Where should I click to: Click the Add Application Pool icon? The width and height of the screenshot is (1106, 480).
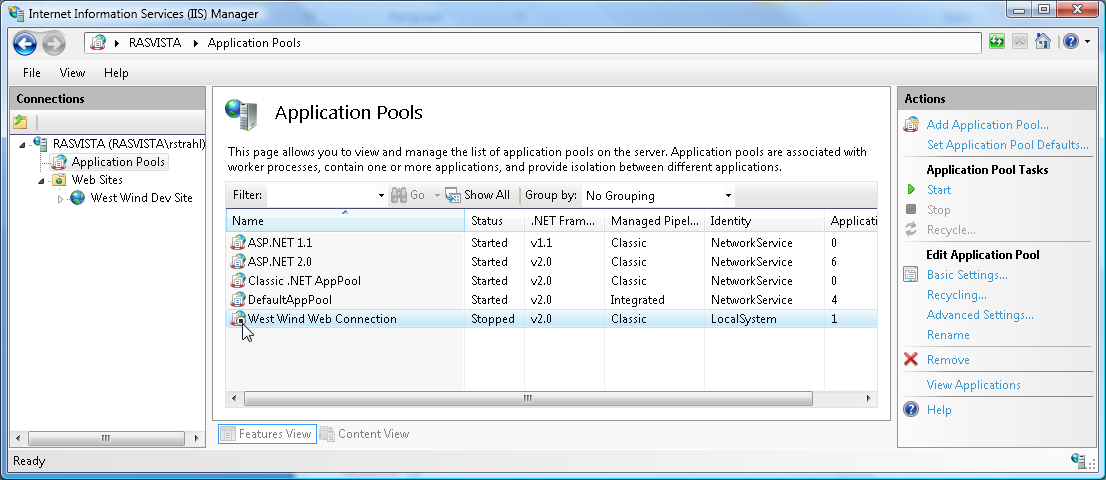[x=911, y=125]
